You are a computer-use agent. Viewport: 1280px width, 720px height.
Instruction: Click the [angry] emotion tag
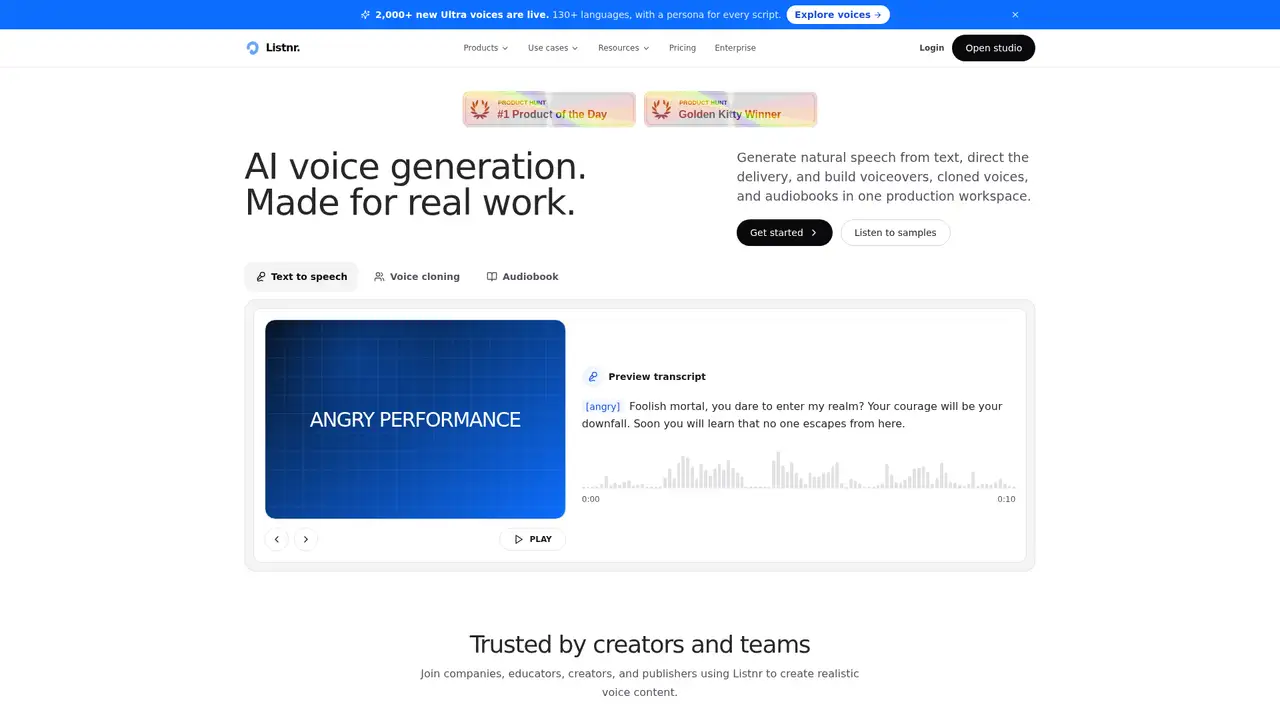coord(603,407)
